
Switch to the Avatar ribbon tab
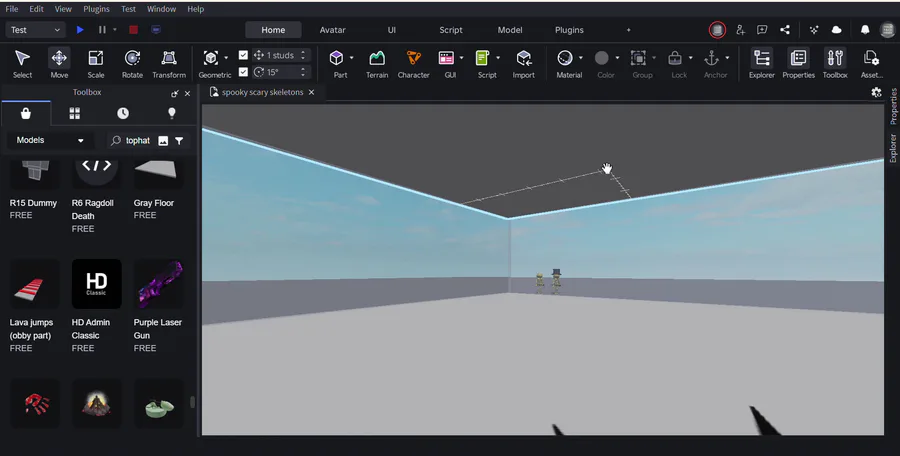click(x=332, y=30)
